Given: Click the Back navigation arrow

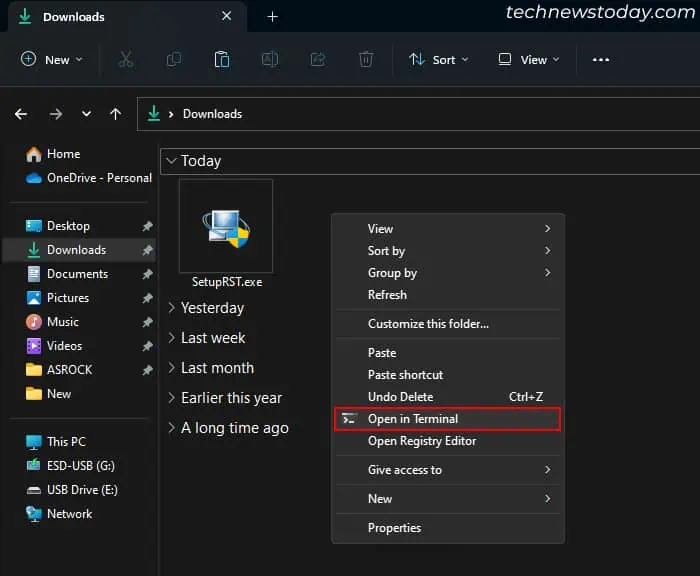Looking at the screenshot, I should coord(21,114).
